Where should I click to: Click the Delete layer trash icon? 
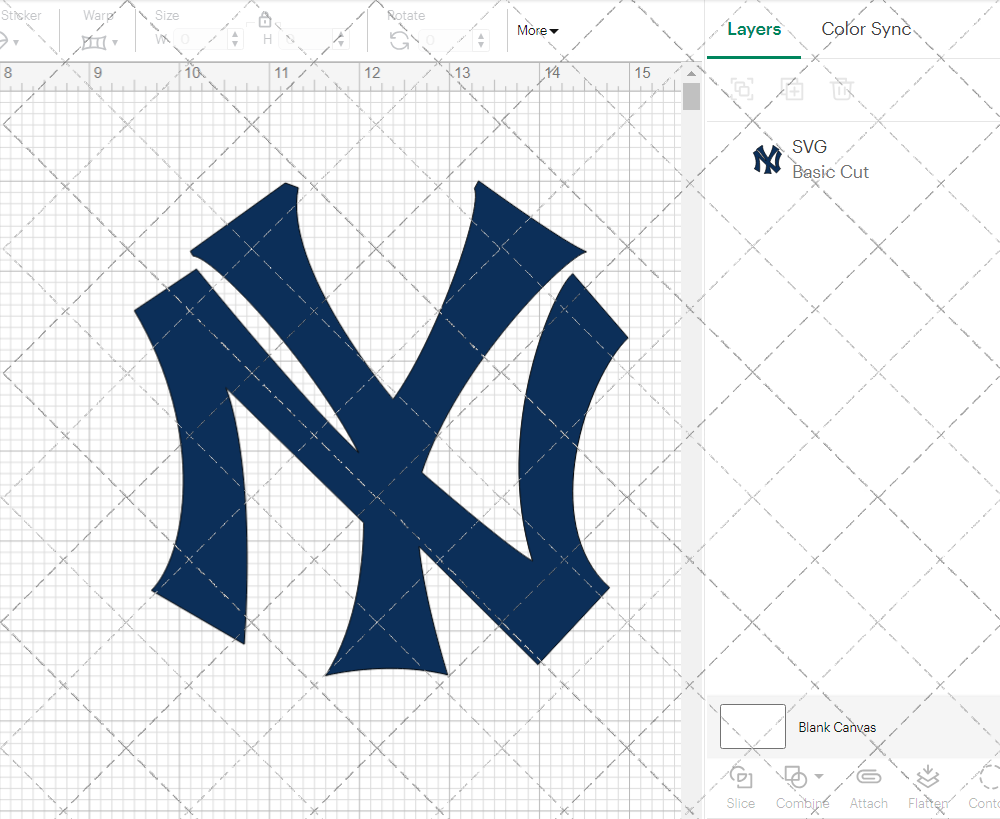pyautogui.click(x=842, y=89)
